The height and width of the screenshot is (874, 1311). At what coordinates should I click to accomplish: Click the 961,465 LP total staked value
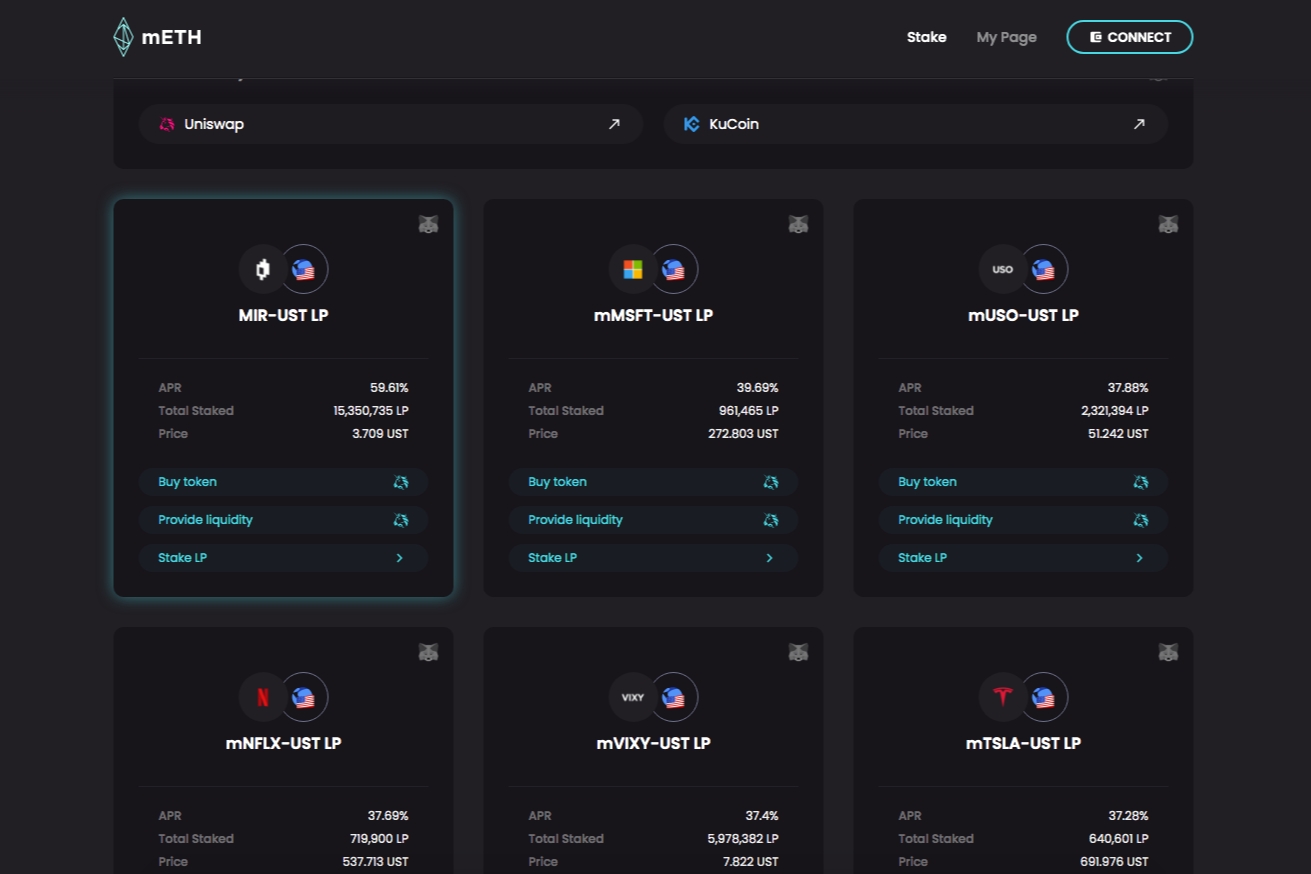749,411
